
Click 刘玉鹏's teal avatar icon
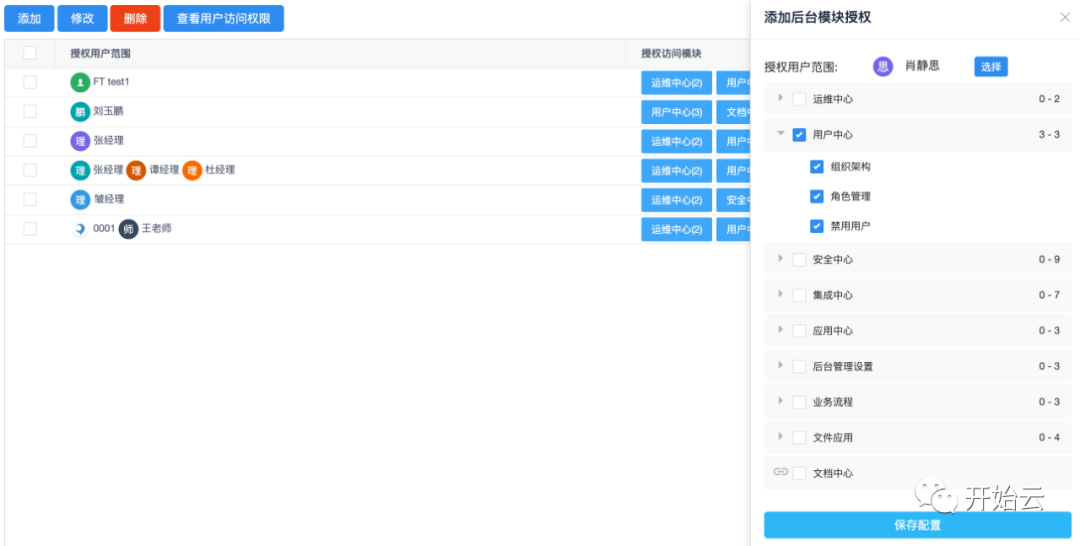tap(80, 112)
